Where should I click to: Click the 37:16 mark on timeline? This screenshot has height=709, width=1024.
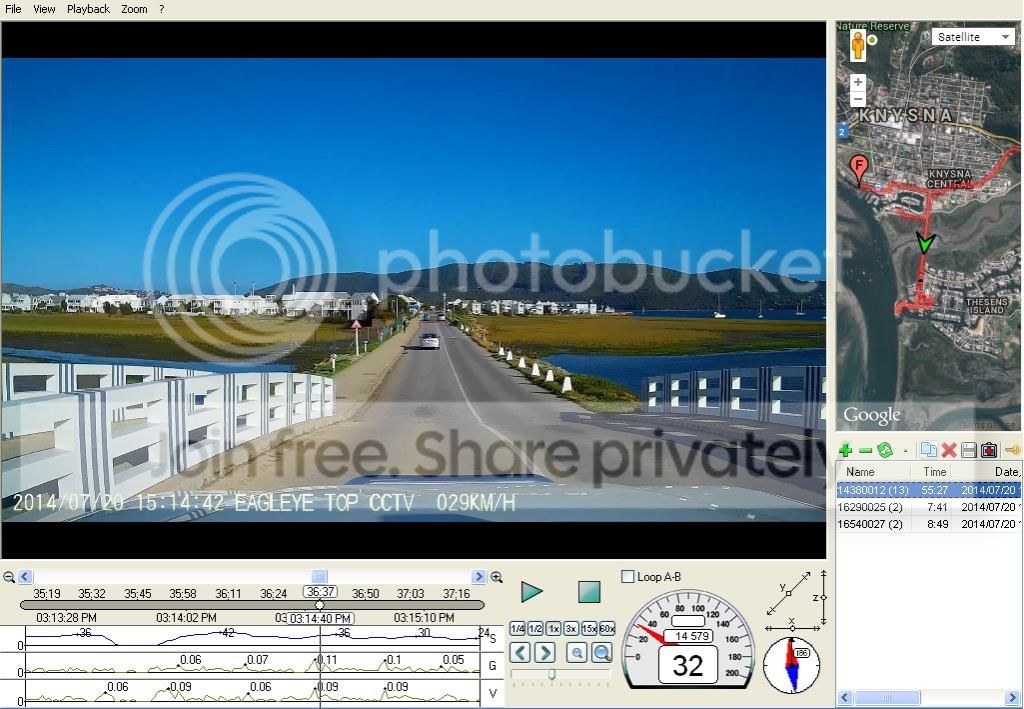[x=456, y=593]
